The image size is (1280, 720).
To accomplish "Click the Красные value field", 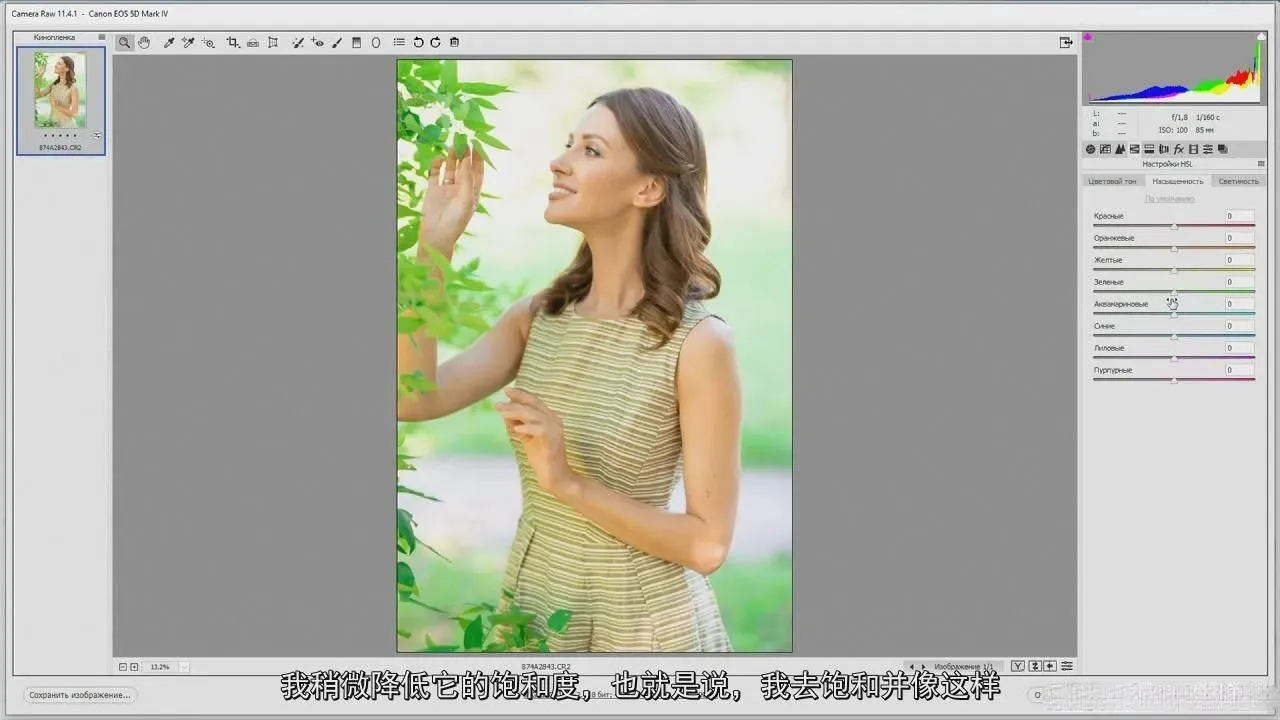I will 1240,216.
